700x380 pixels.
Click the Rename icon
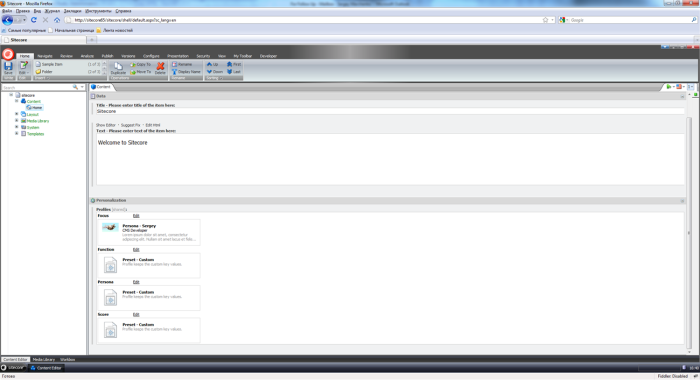[182, 64]
